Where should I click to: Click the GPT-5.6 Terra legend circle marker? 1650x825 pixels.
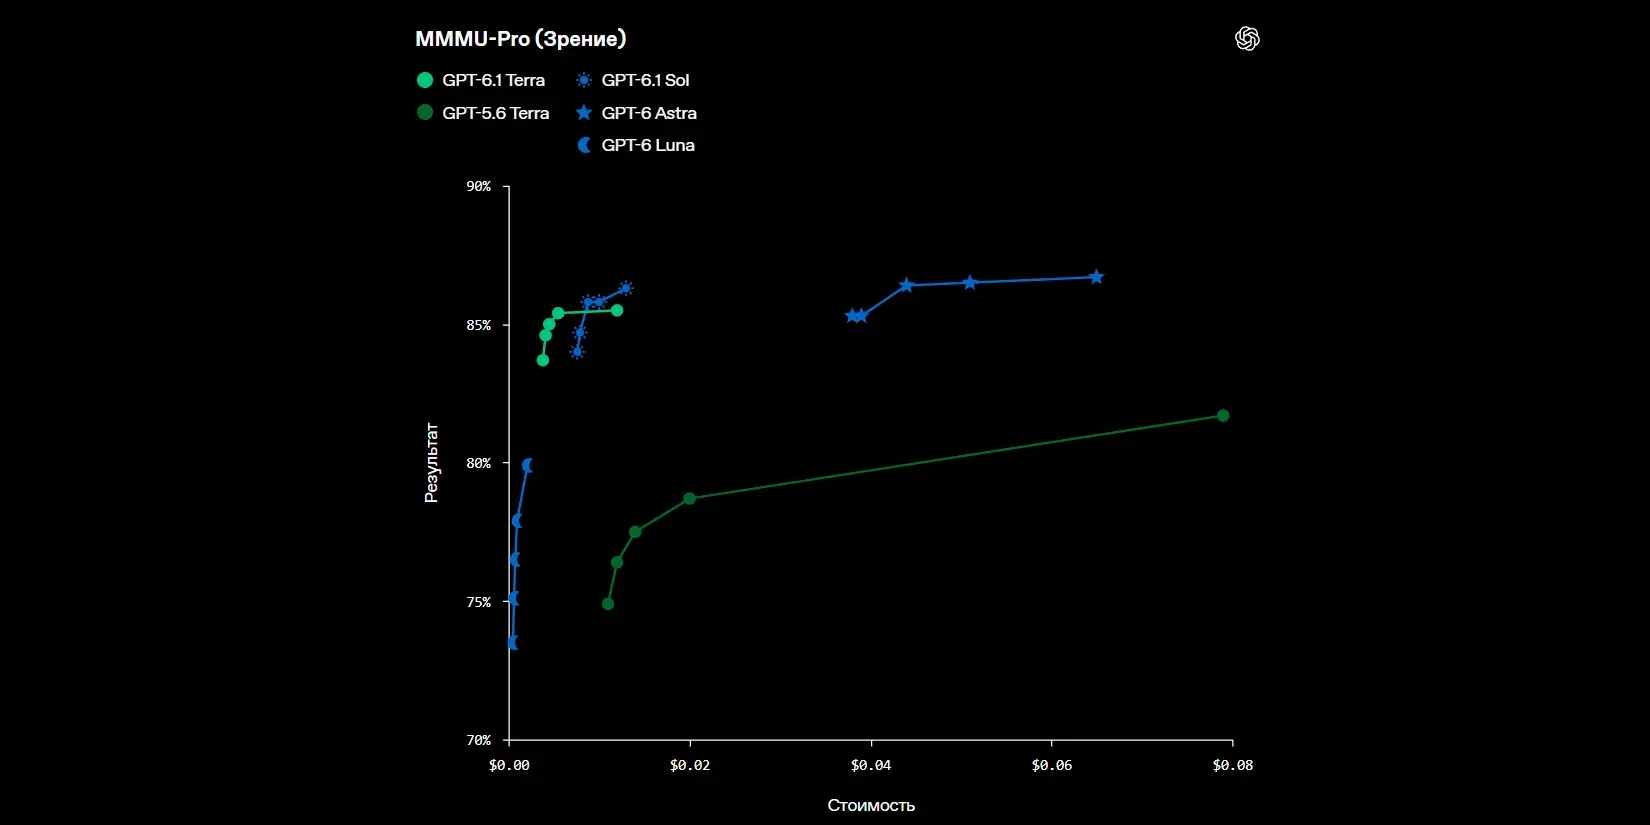[425, 113]
